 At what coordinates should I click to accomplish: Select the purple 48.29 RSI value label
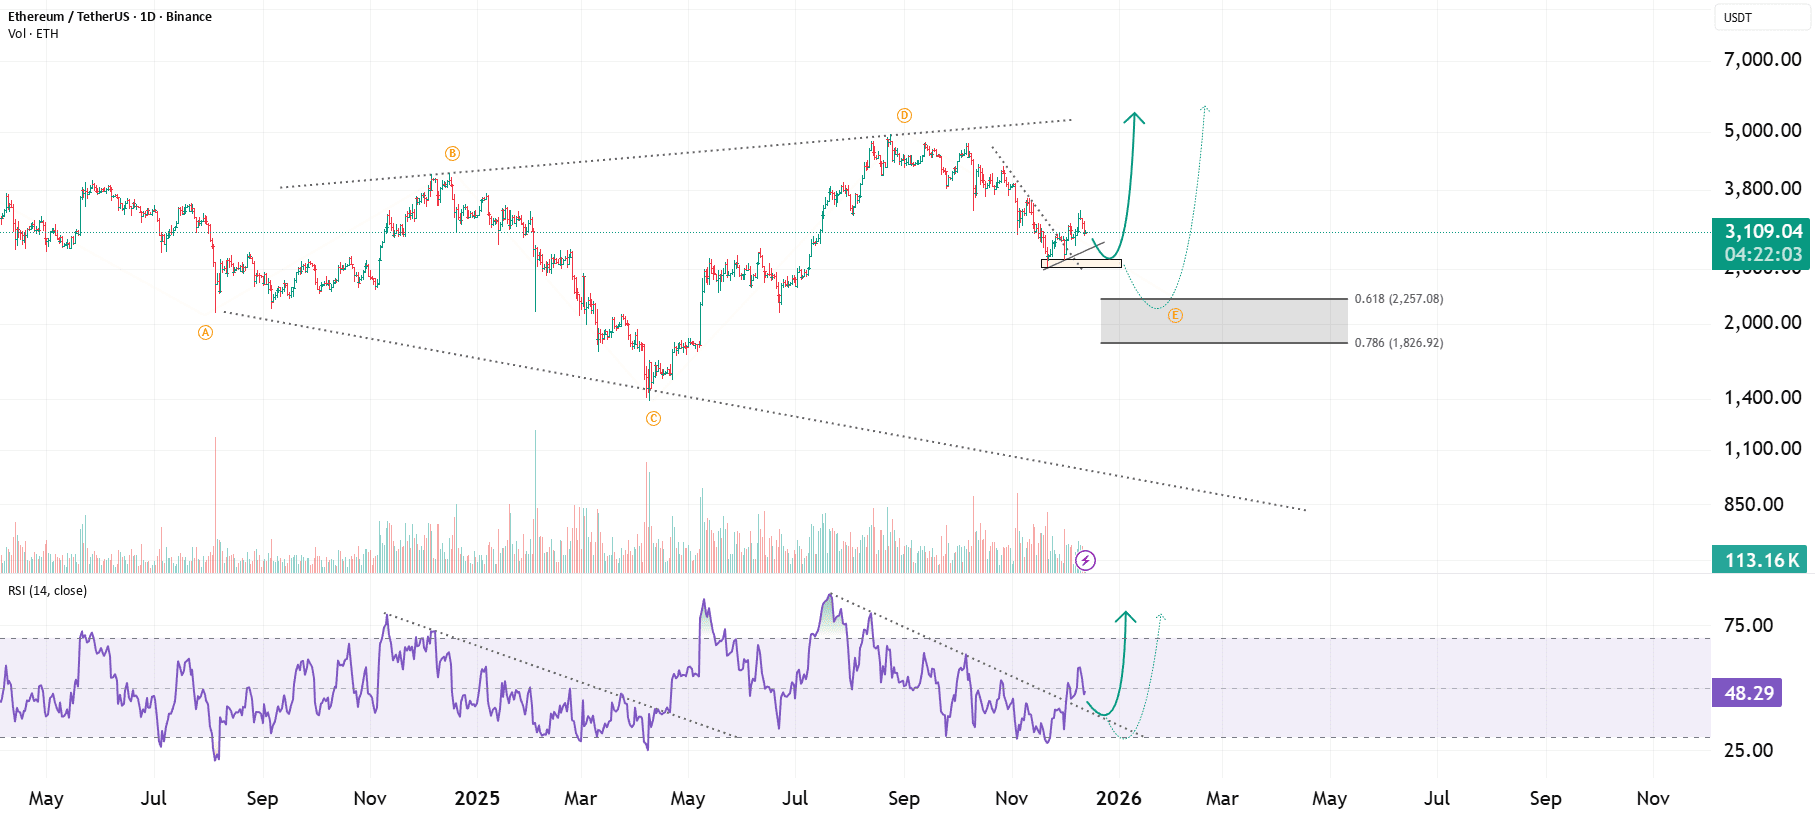1748,693
